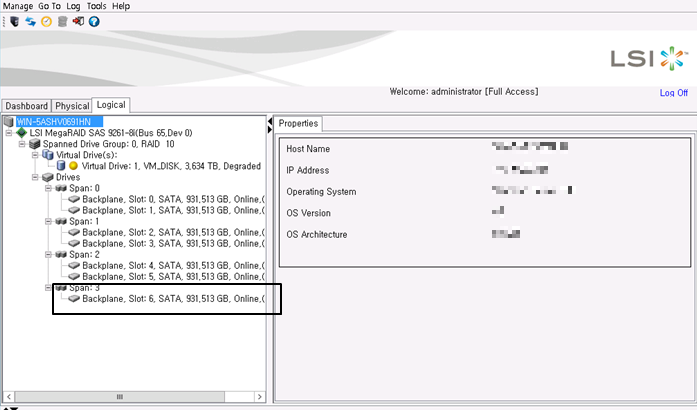Click the green controller chip icon
Viewport: 697px width, 410px height.
[21, 133]
